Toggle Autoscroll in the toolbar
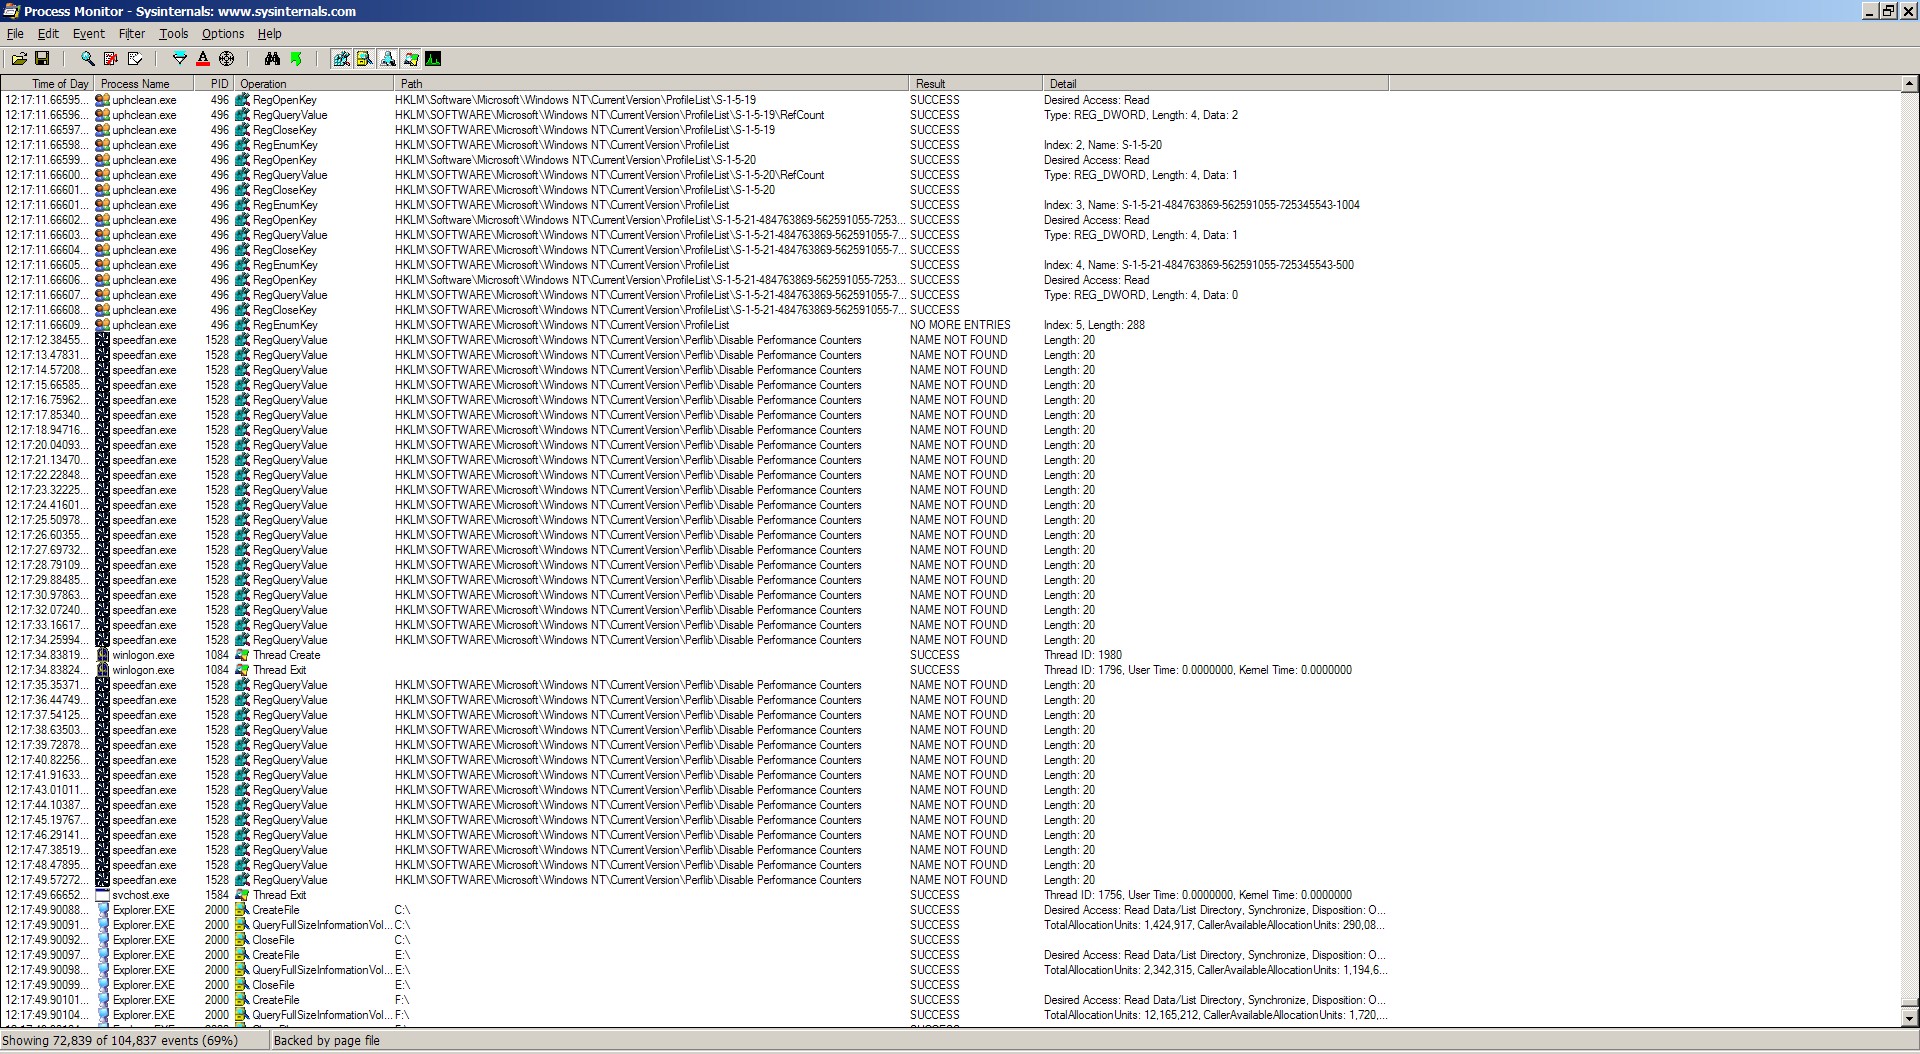The image size is (1920, 1054). [x=111, y=59]
